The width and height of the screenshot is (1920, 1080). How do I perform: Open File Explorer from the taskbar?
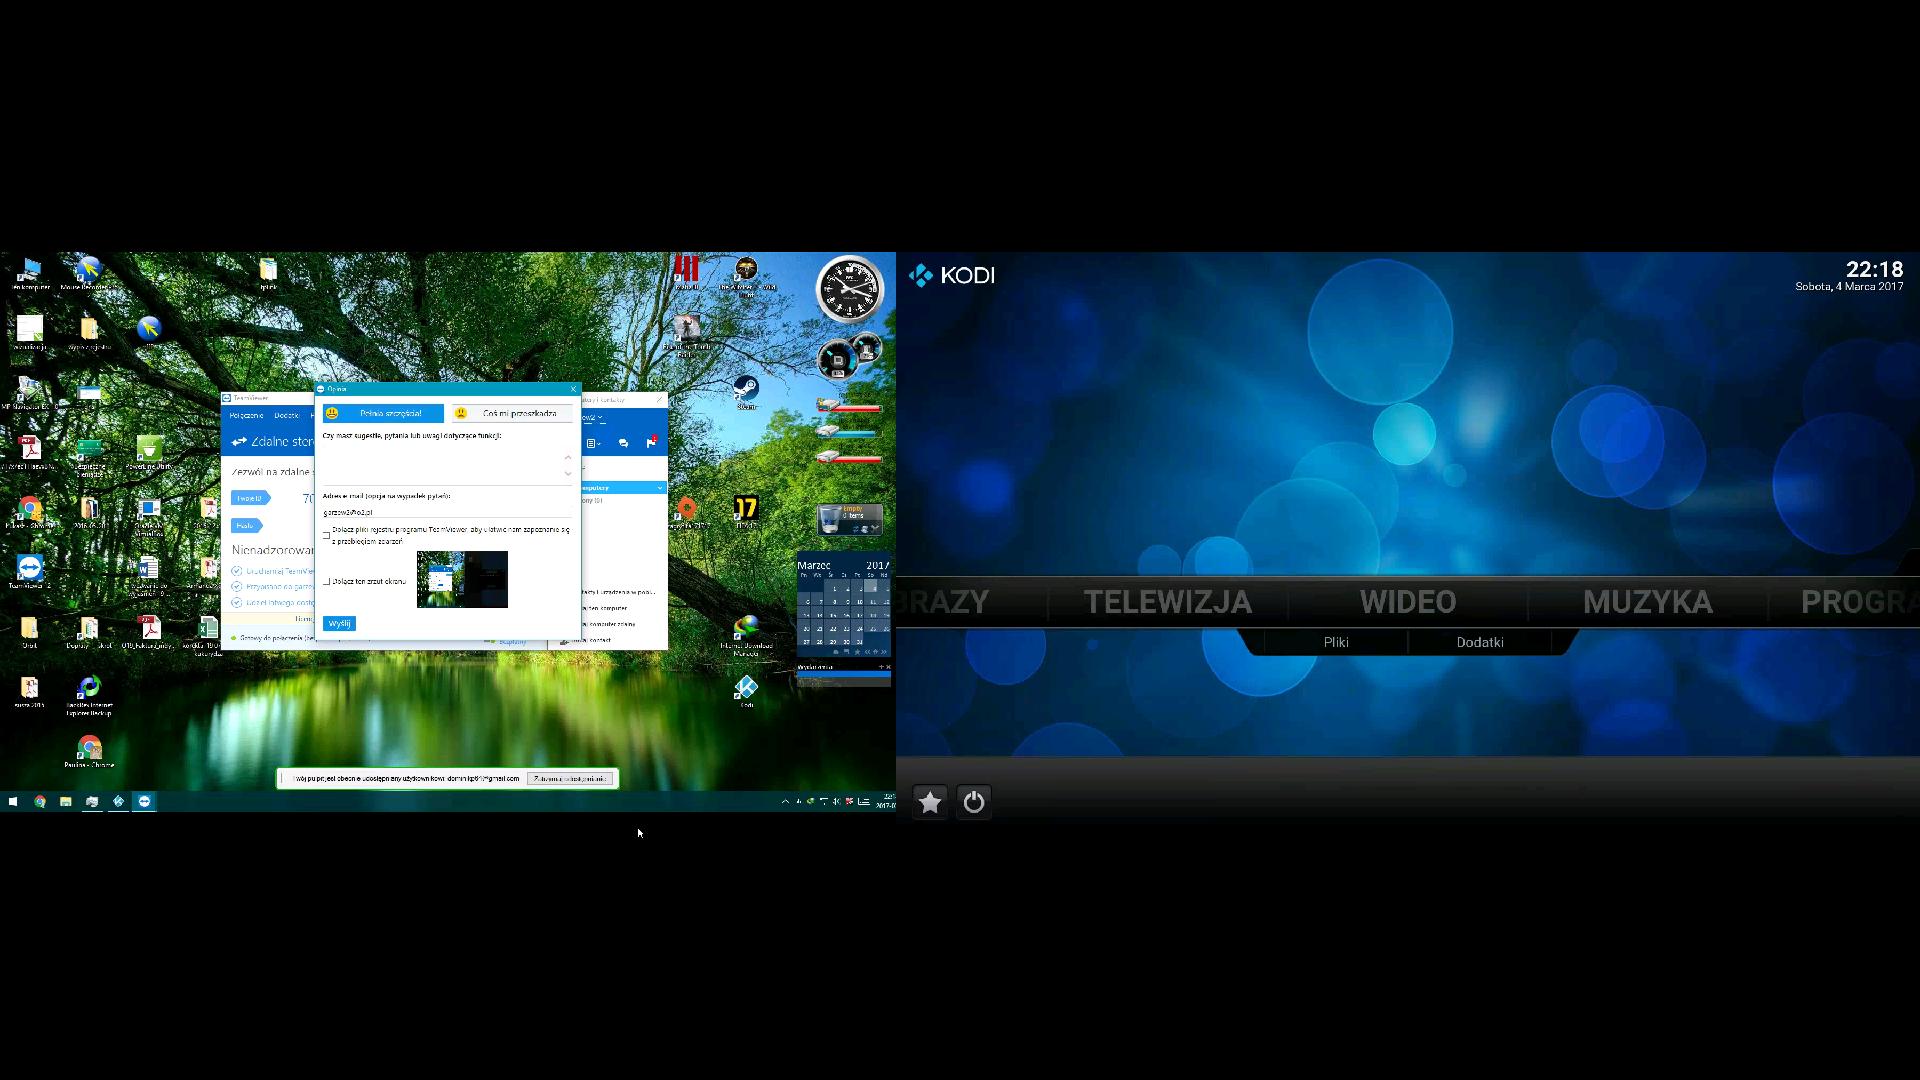66,801
